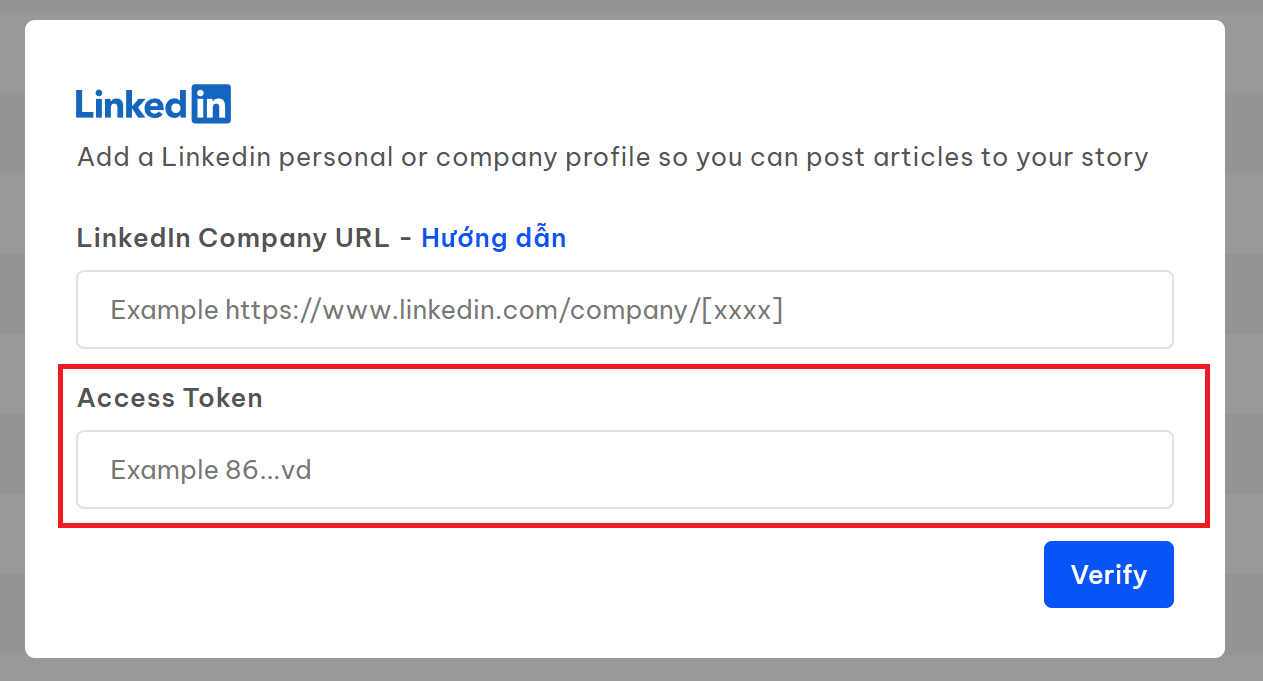
Task: Open the Hướng dẫn guide link
Action: click(493, 238)
